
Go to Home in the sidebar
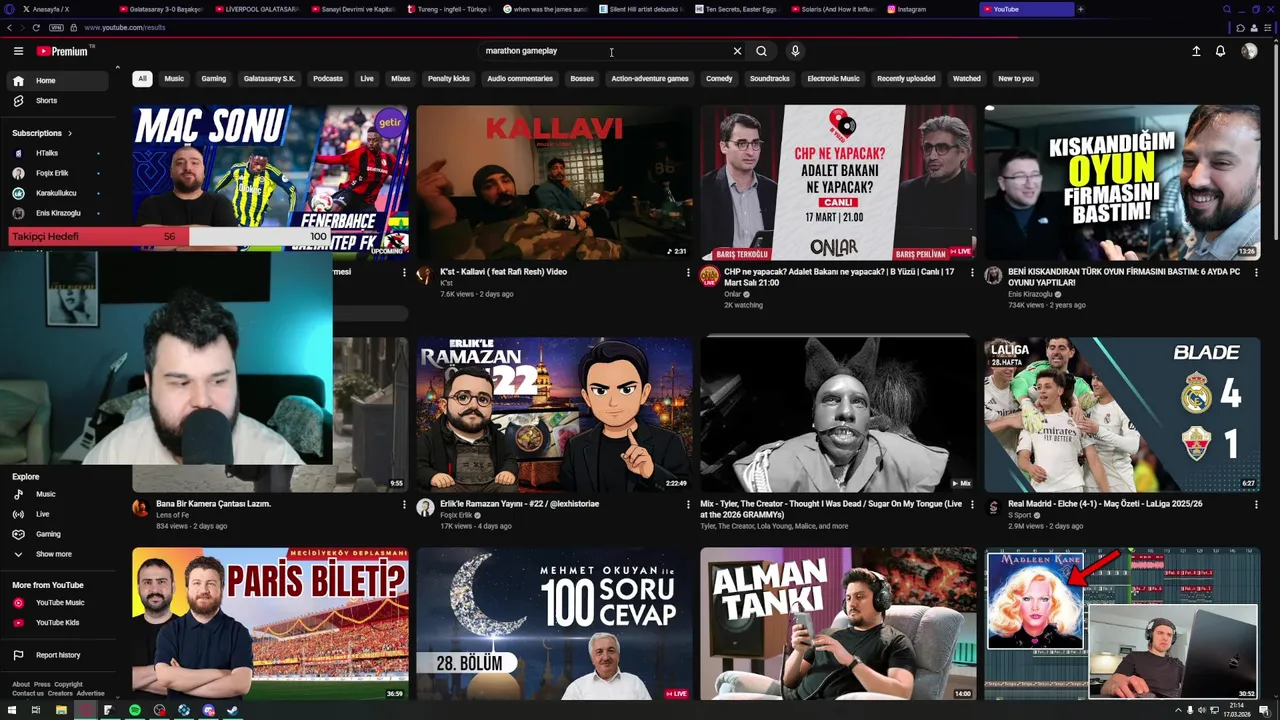(x=58, y=81)
